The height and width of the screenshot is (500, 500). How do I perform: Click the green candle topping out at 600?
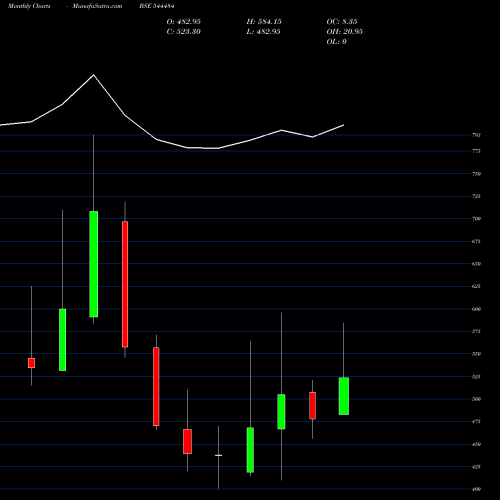pos(62,340)
